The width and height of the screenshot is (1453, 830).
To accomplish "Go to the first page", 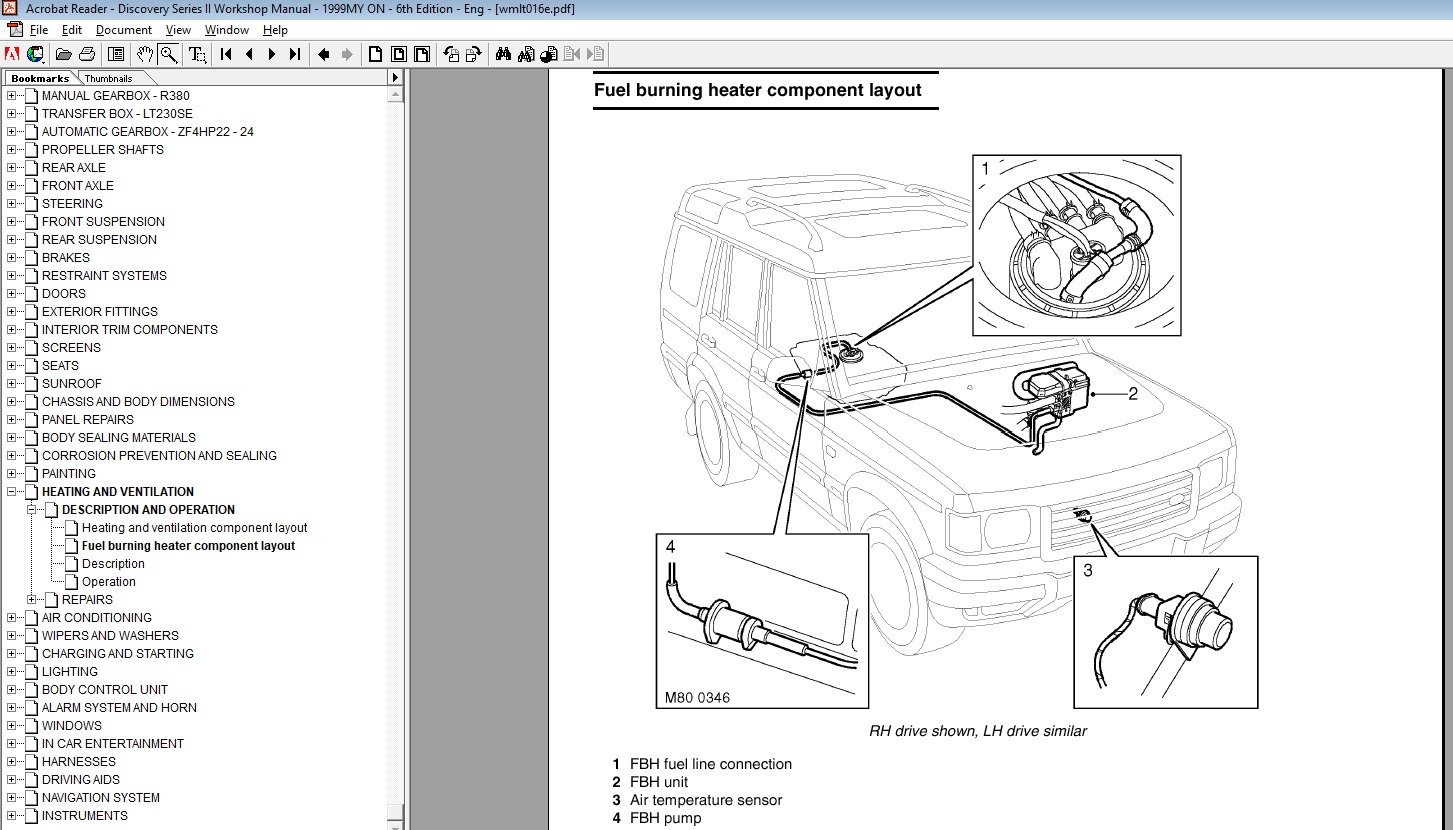I will tap(227, 54).
